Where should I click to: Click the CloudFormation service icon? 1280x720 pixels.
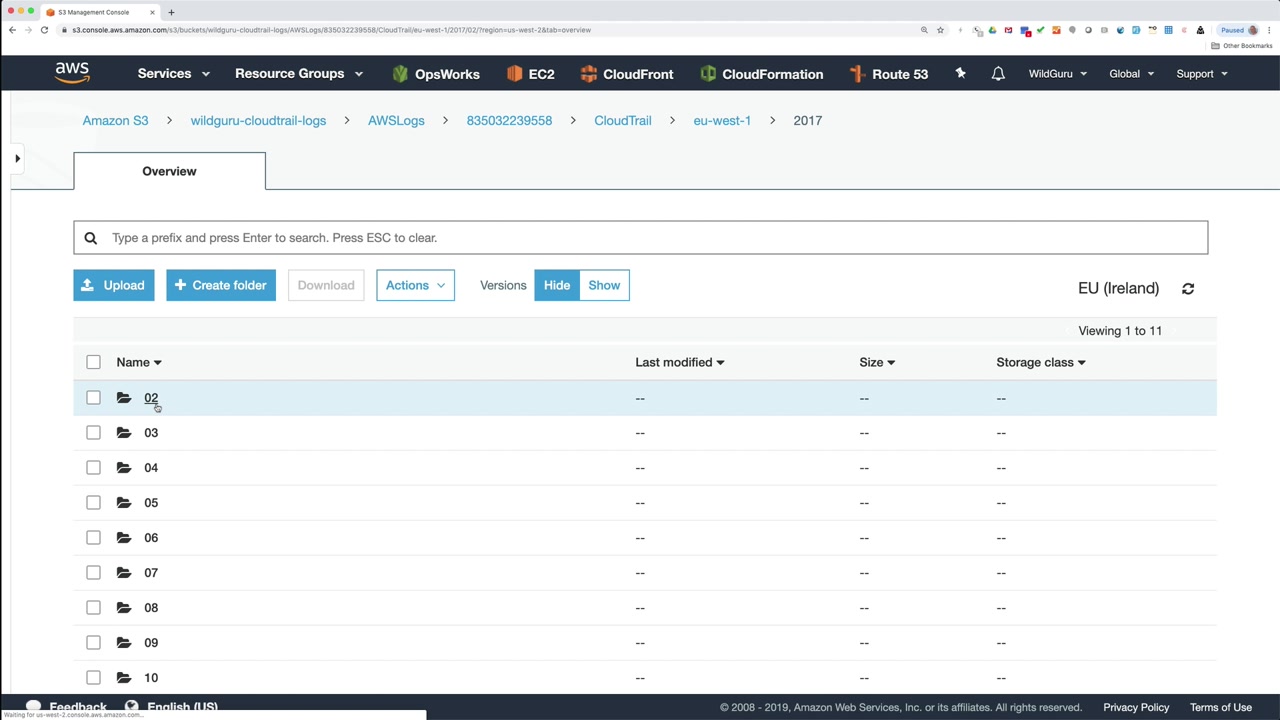(x=708, y=73)
